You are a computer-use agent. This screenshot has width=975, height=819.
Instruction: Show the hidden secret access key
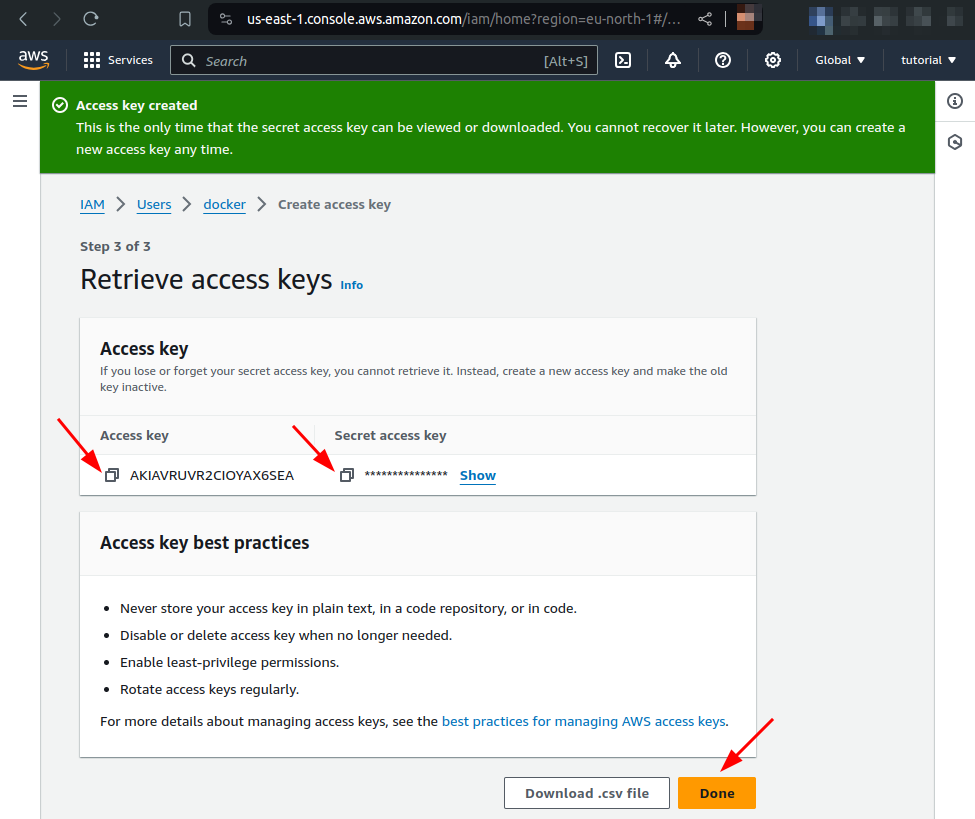478,476
